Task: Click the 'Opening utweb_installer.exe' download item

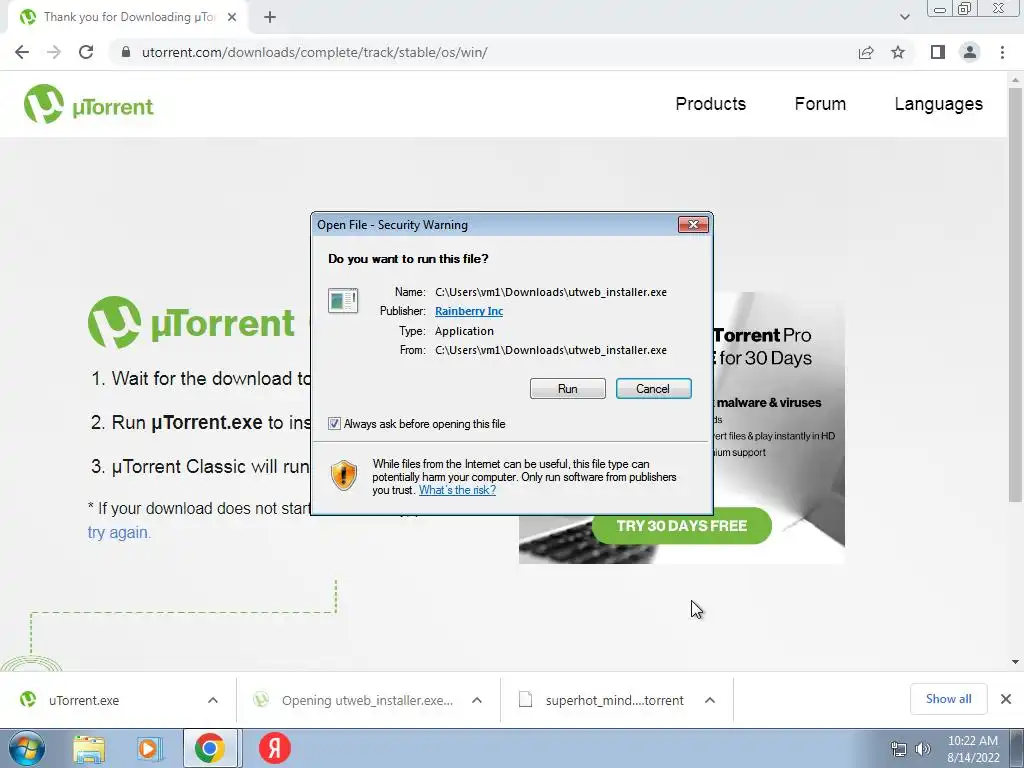Action: [367, 700]
